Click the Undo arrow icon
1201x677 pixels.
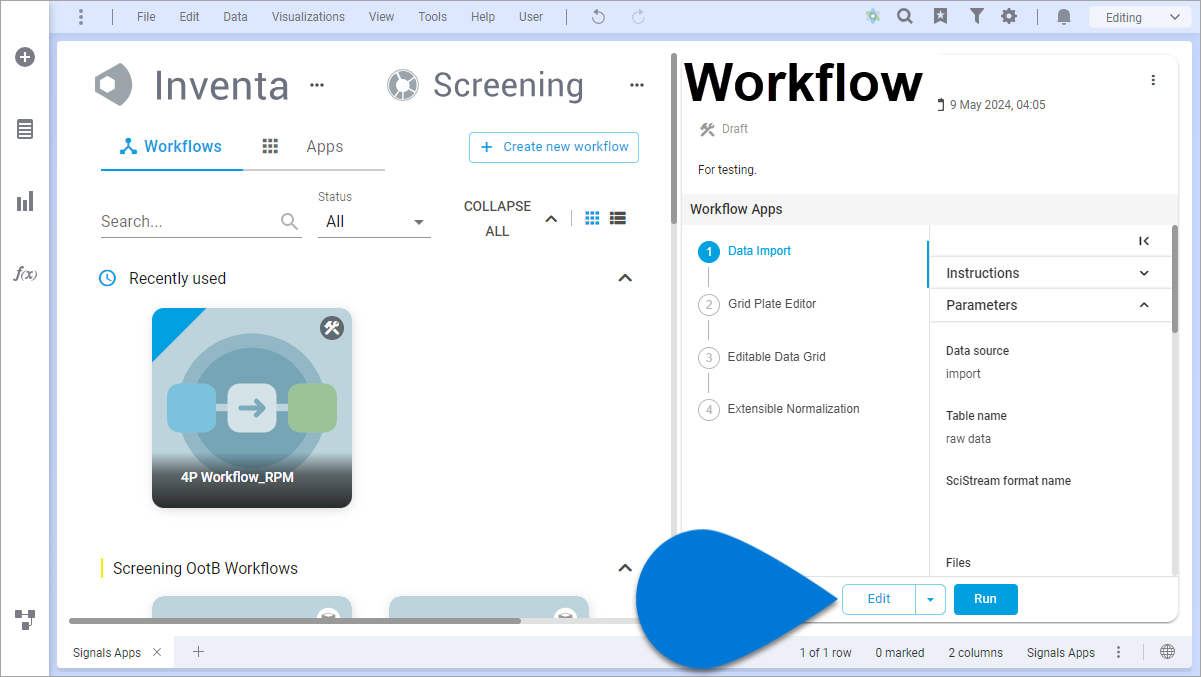(x=598, y=17)
